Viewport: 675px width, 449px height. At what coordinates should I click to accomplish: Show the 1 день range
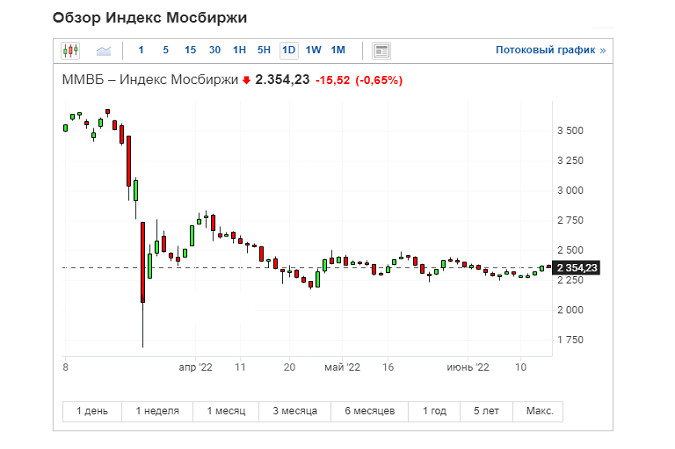click(92, 411)
